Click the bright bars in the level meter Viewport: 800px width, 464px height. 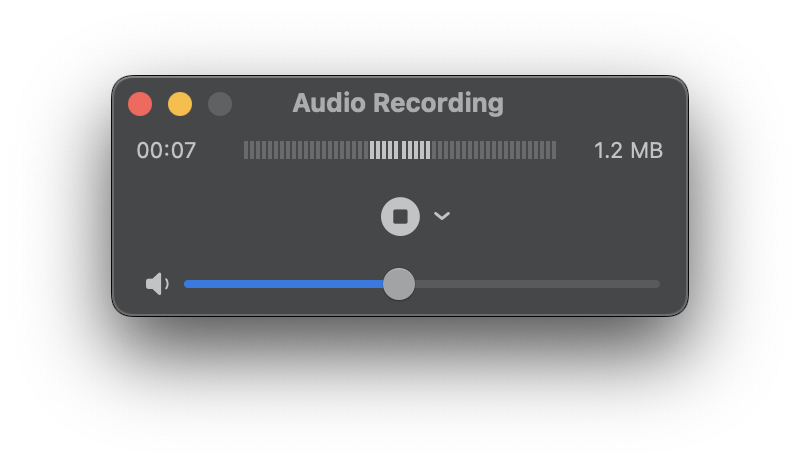tap(400, 150)
